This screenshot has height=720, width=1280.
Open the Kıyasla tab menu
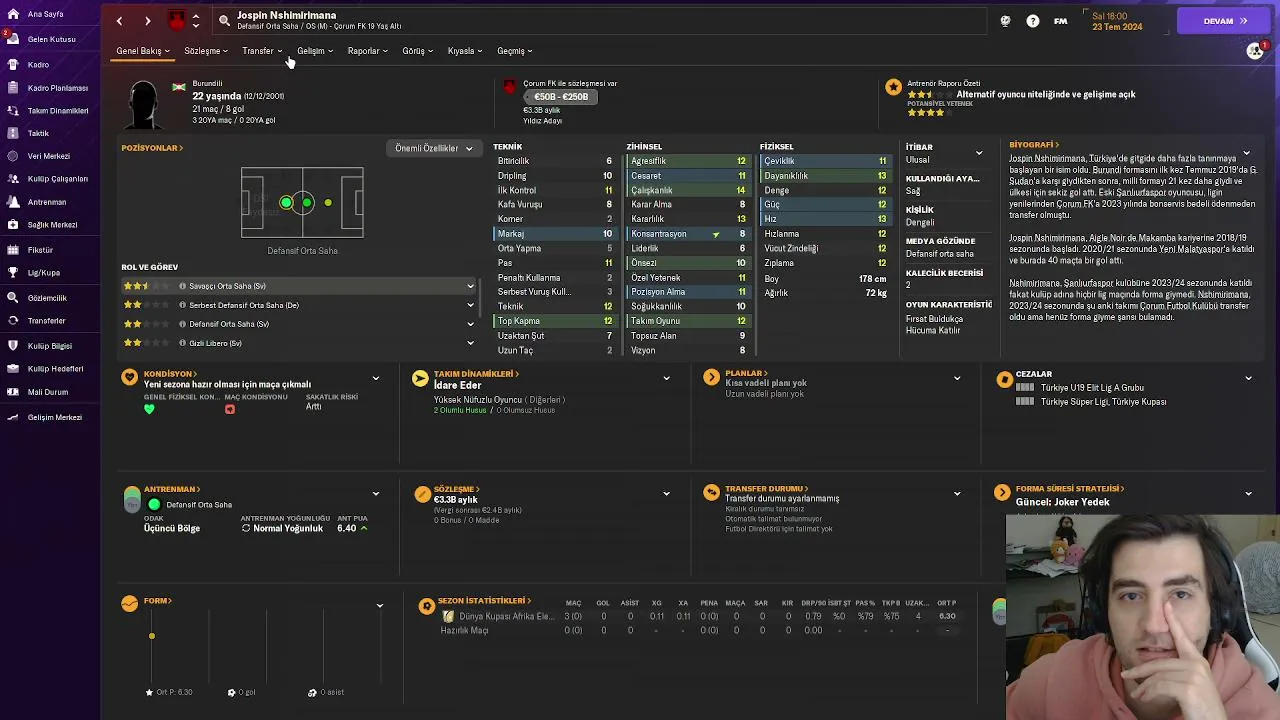coord(465,51)
